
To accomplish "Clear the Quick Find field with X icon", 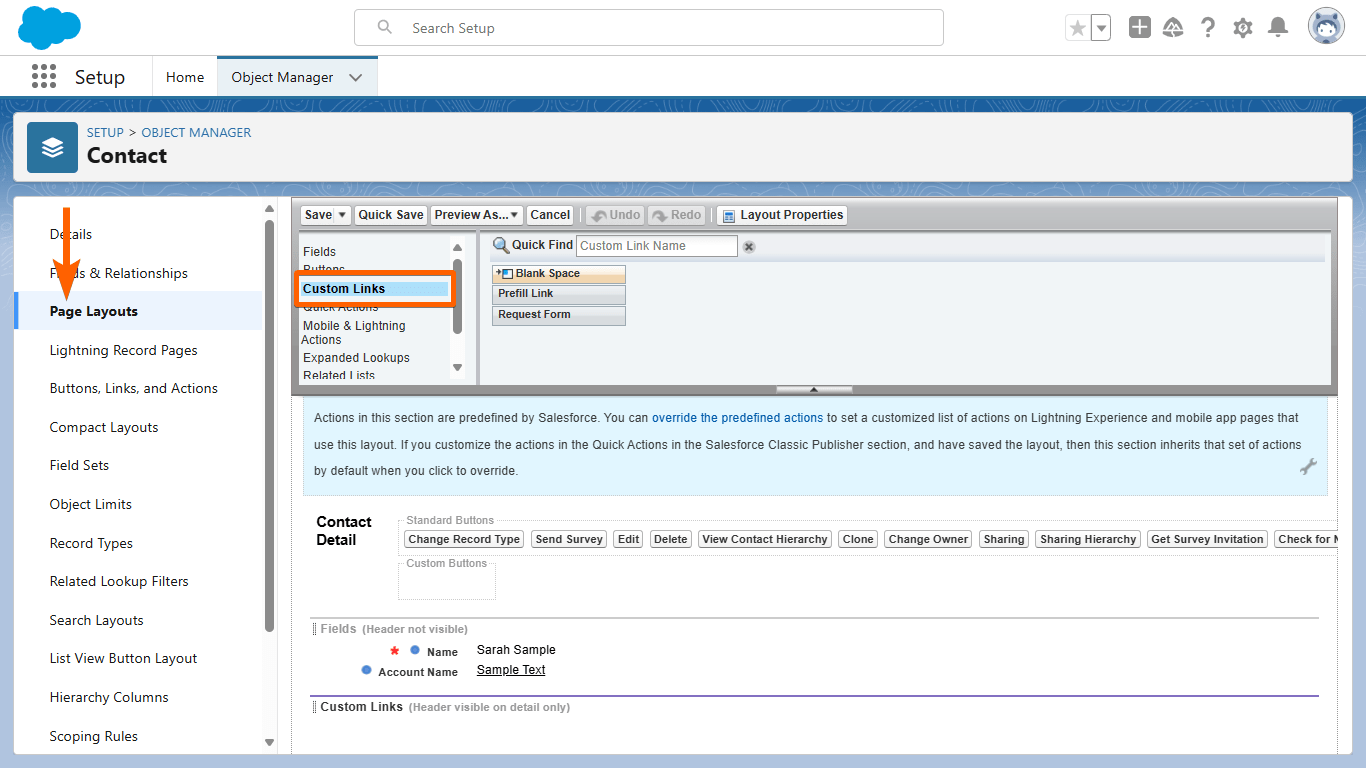I will click(749, 246).
